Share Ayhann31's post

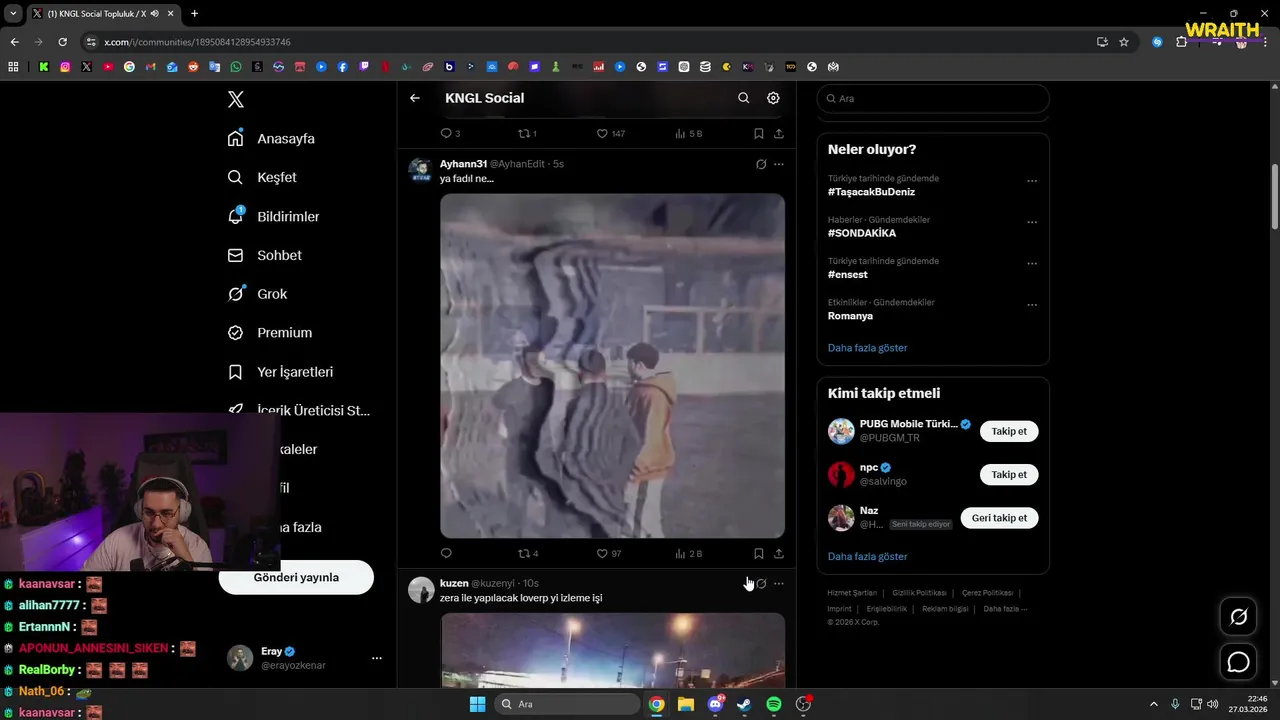coord(779,553)
